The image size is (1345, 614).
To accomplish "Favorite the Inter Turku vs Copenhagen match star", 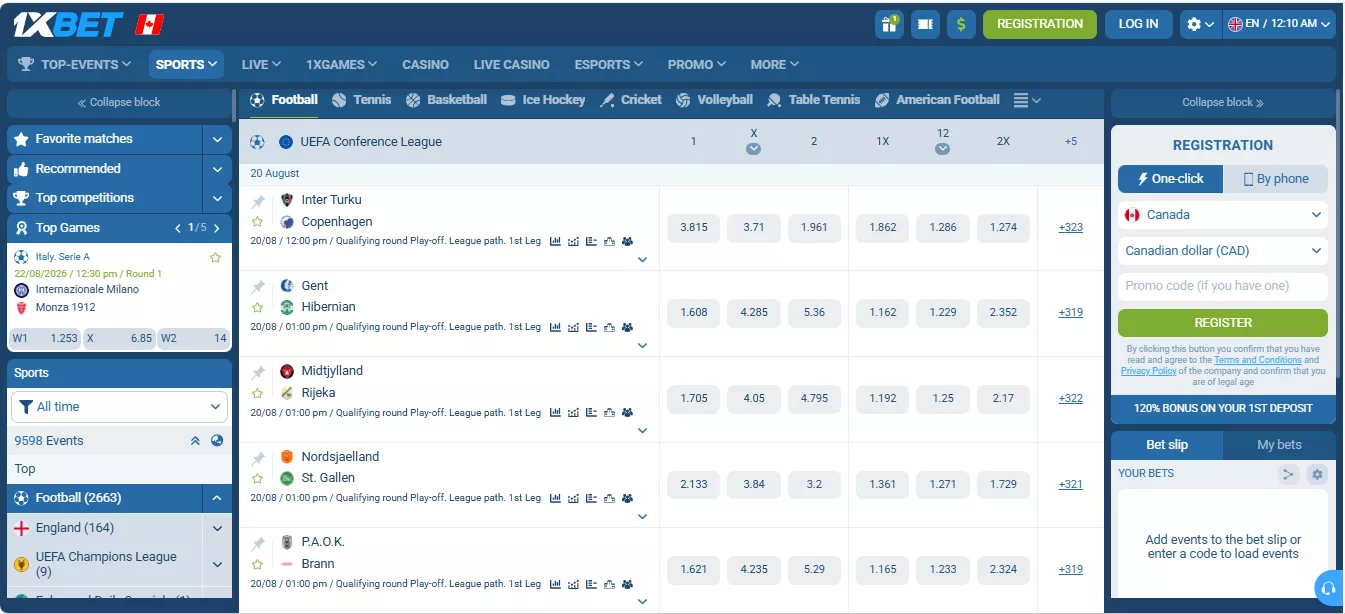I will (x=258, y=222).
